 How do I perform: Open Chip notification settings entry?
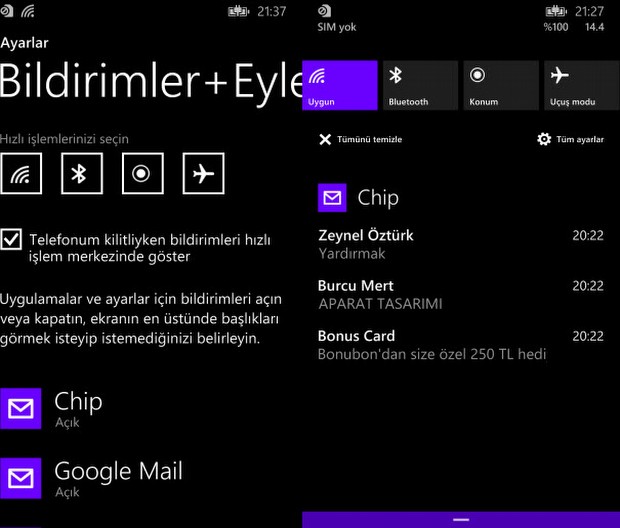pos(78,408)
